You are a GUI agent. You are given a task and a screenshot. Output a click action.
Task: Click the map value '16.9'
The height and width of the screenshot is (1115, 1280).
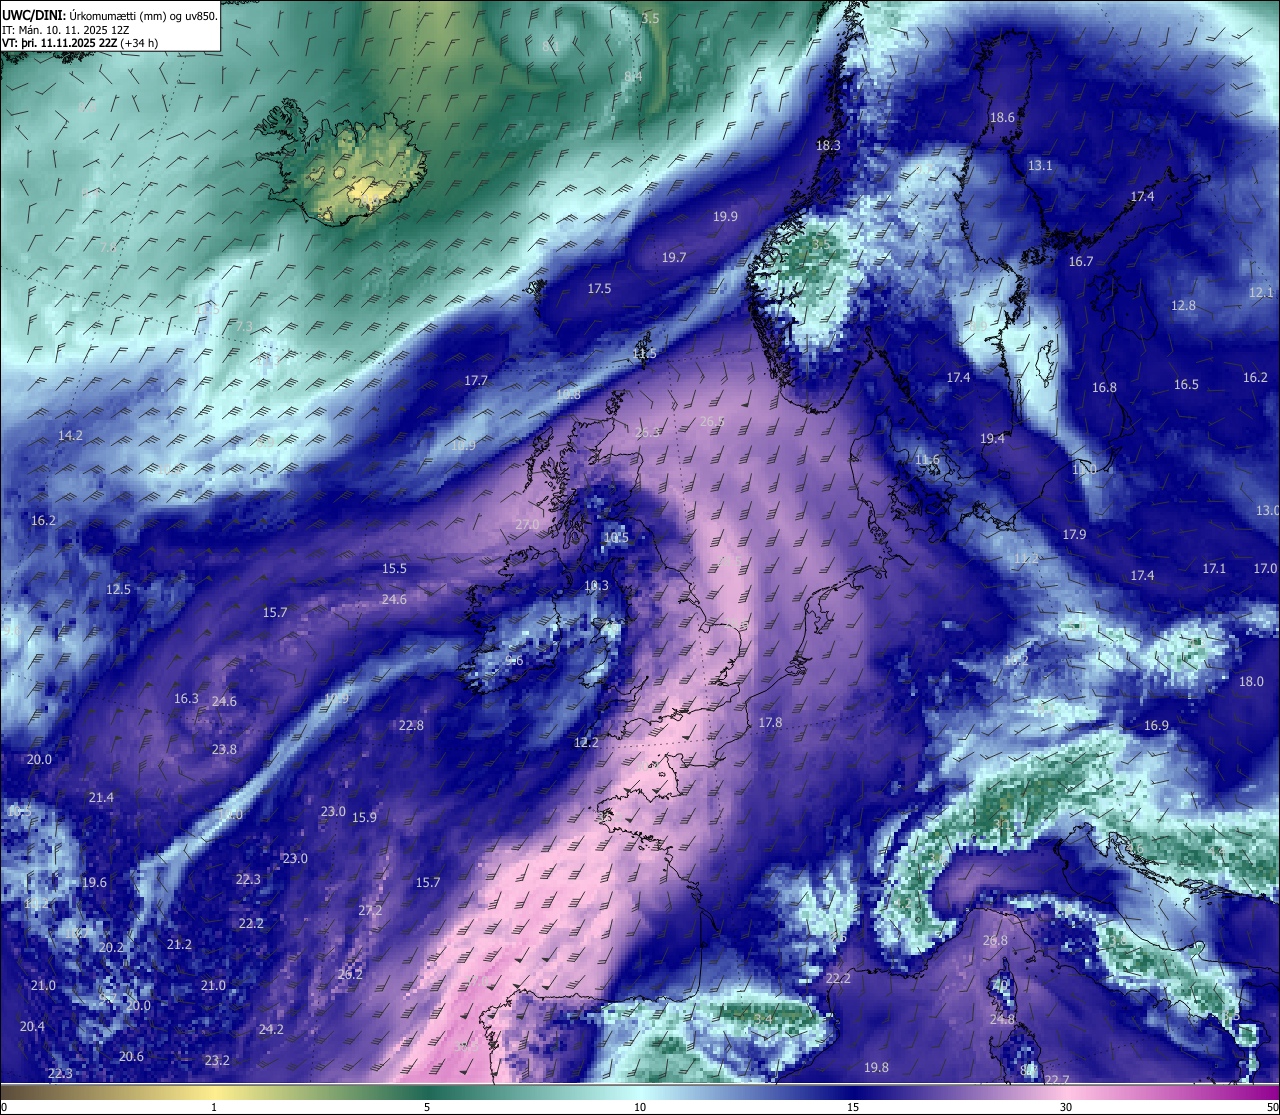[1156, 725]
